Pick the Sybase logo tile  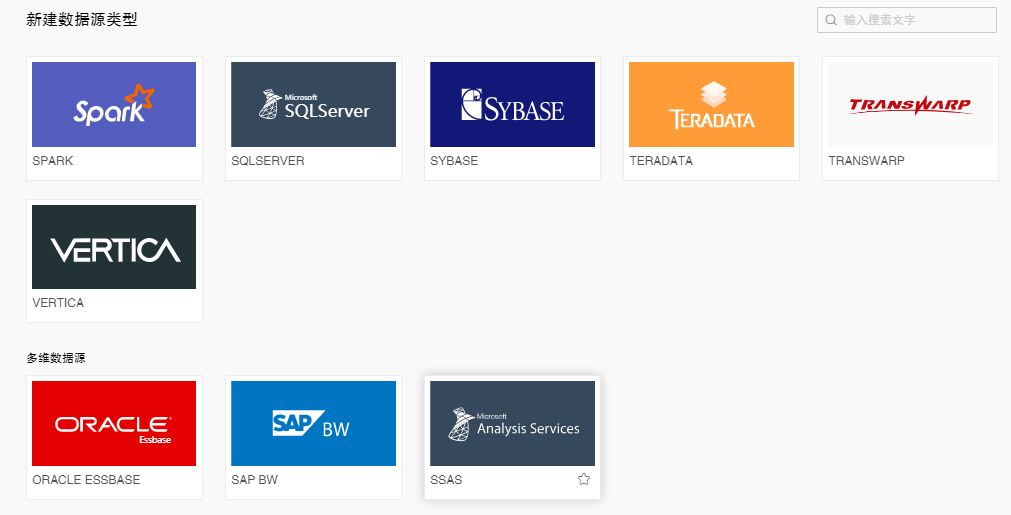point(513,104)
